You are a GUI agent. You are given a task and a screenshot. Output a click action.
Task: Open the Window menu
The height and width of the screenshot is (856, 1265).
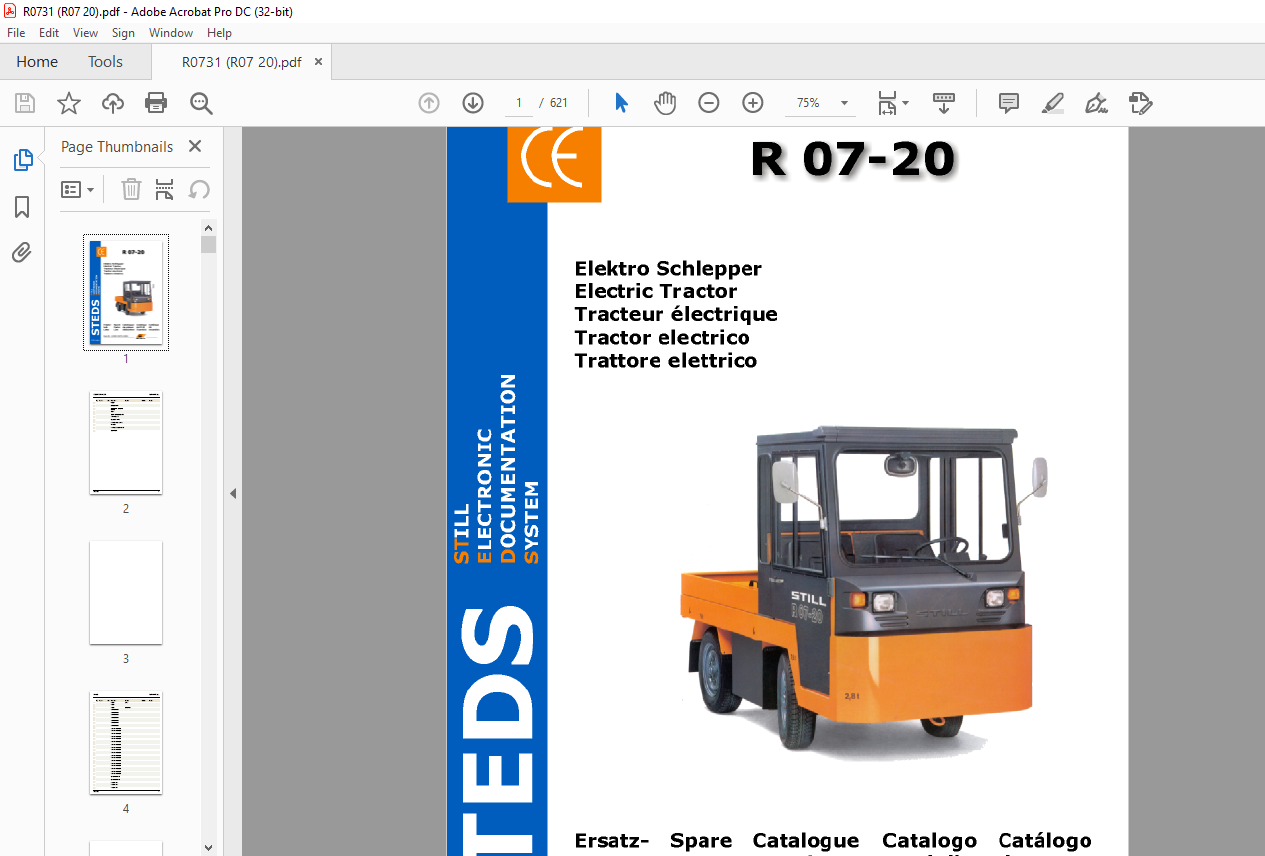171,33
